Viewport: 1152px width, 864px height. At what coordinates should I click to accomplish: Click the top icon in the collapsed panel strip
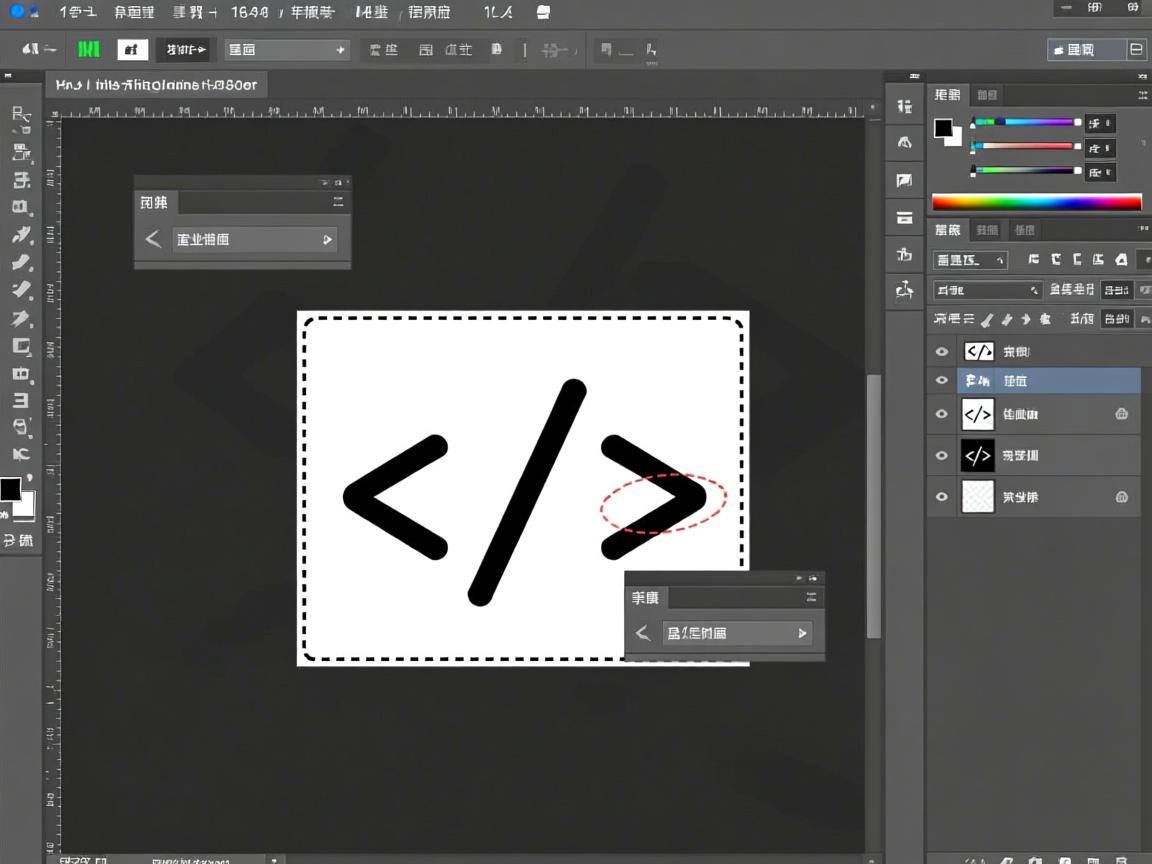[x=904, y=107]
